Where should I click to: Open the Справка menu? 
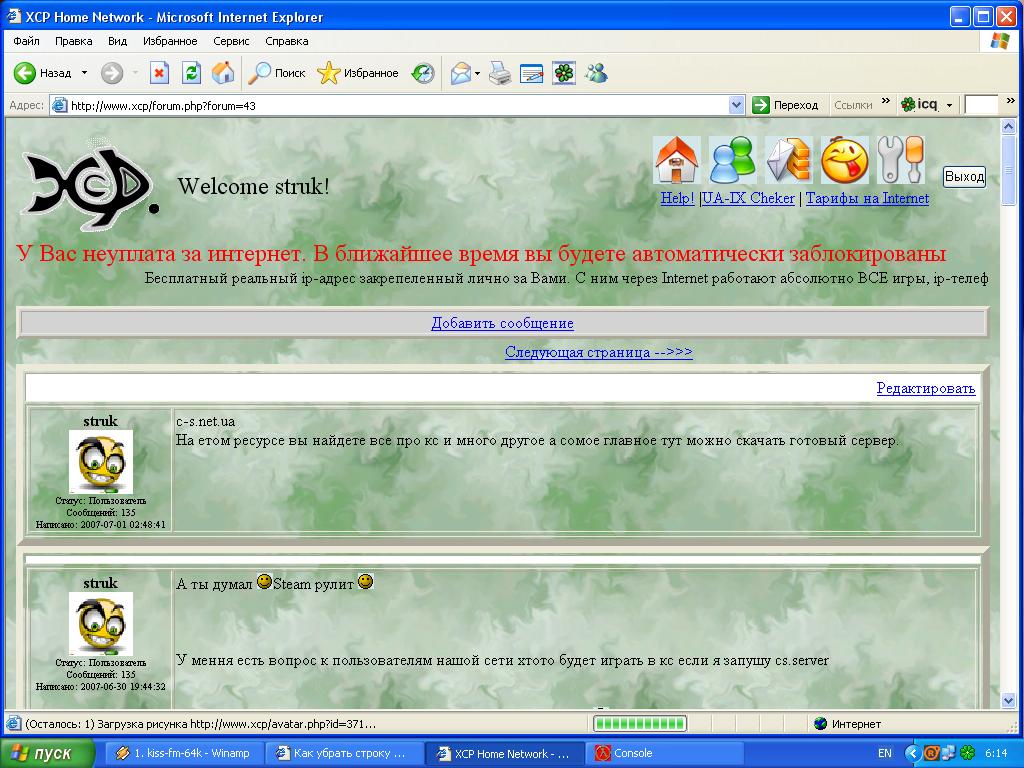pyautogui.click(x=287, y=41)
